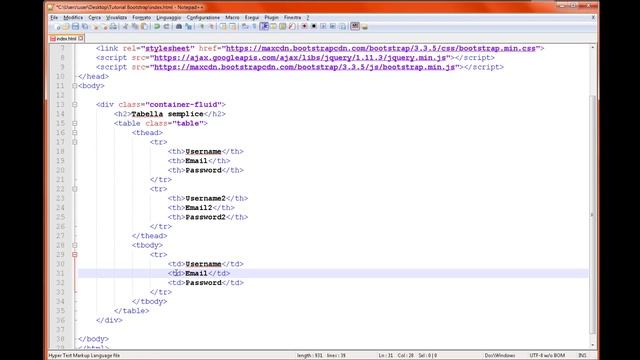This screenshot has height=360, width=640.
Task: Start macro recording with the red dot
Action: point(304,27)
